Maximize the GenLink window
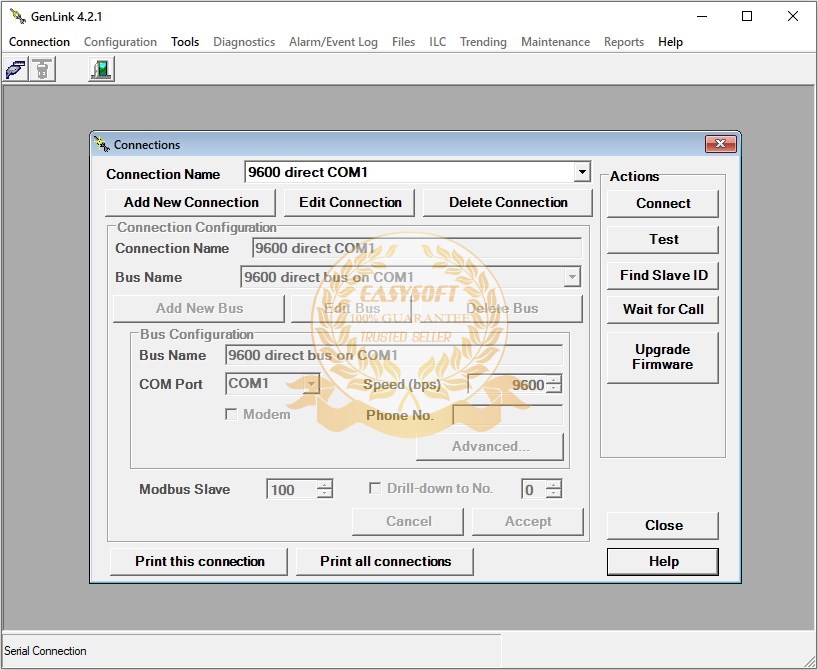The image size is (818, 670). click(747, 16)
